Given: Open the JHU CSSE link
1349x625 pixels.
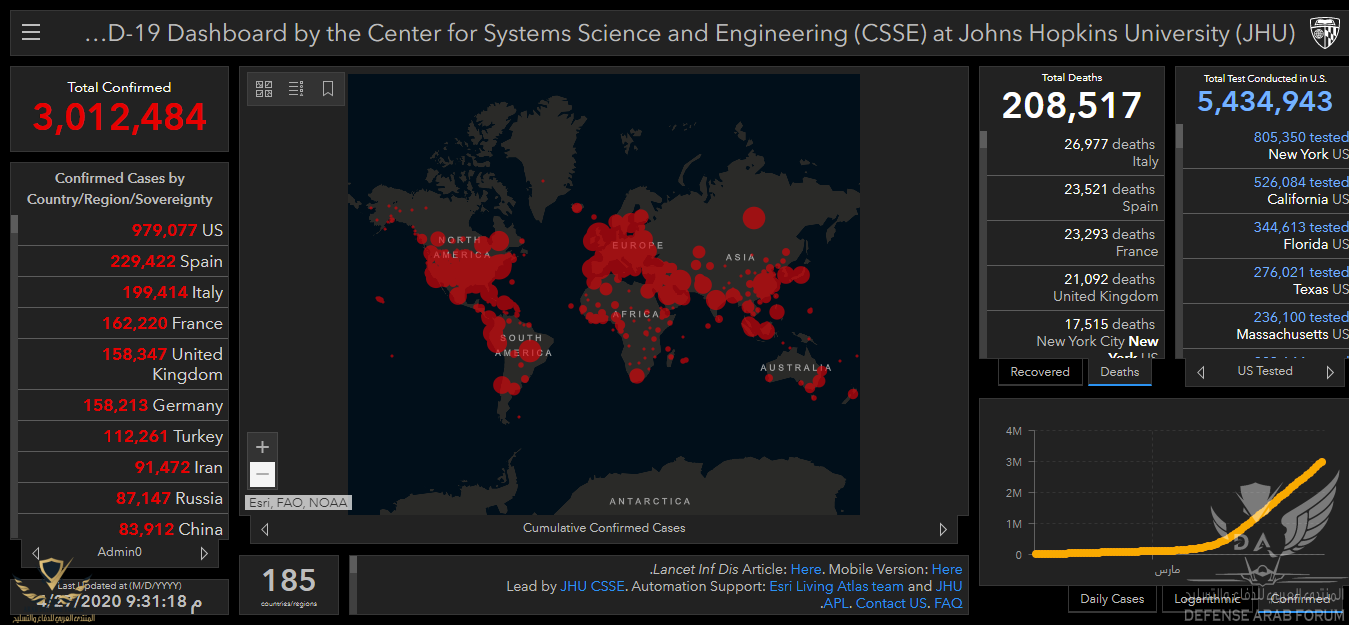Looking at the screenshot, I should (x=592, y=586).
